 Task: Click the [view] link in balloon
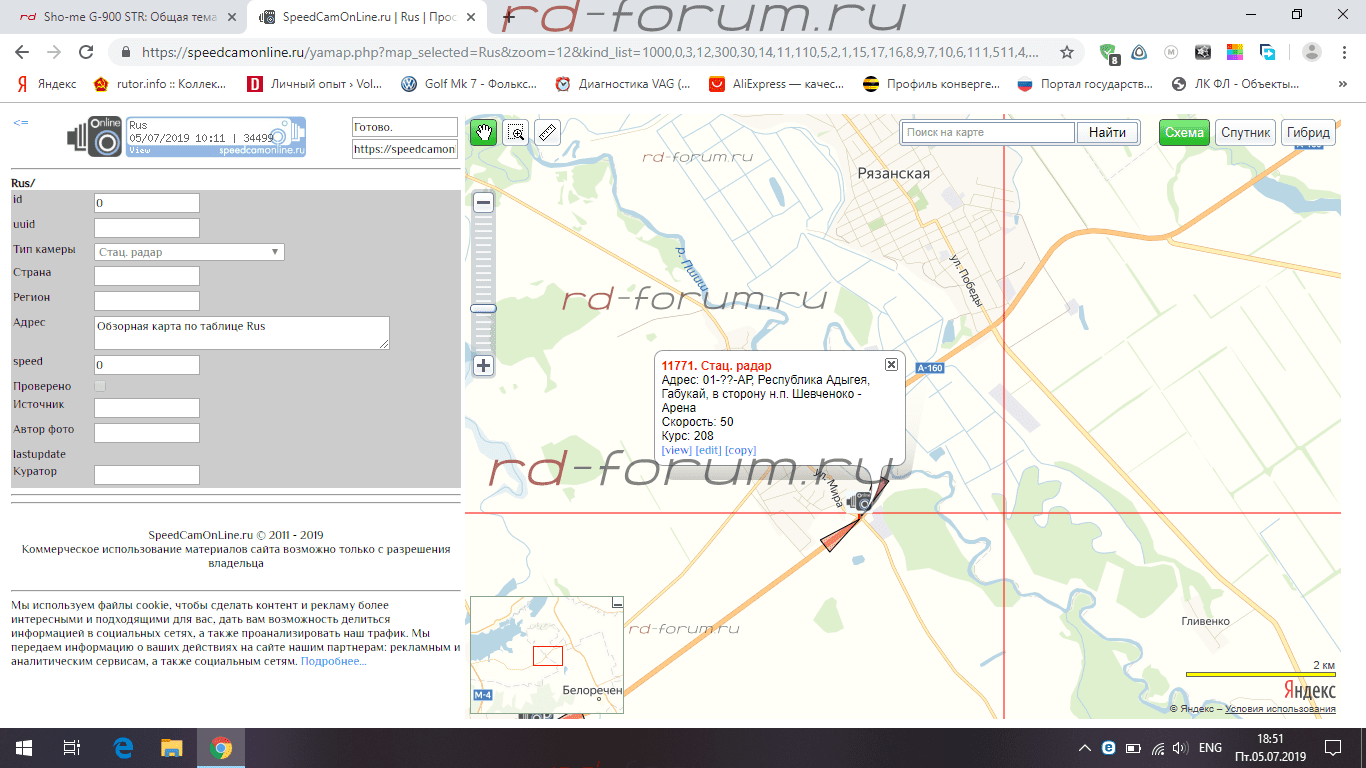[x=677, y=450]
